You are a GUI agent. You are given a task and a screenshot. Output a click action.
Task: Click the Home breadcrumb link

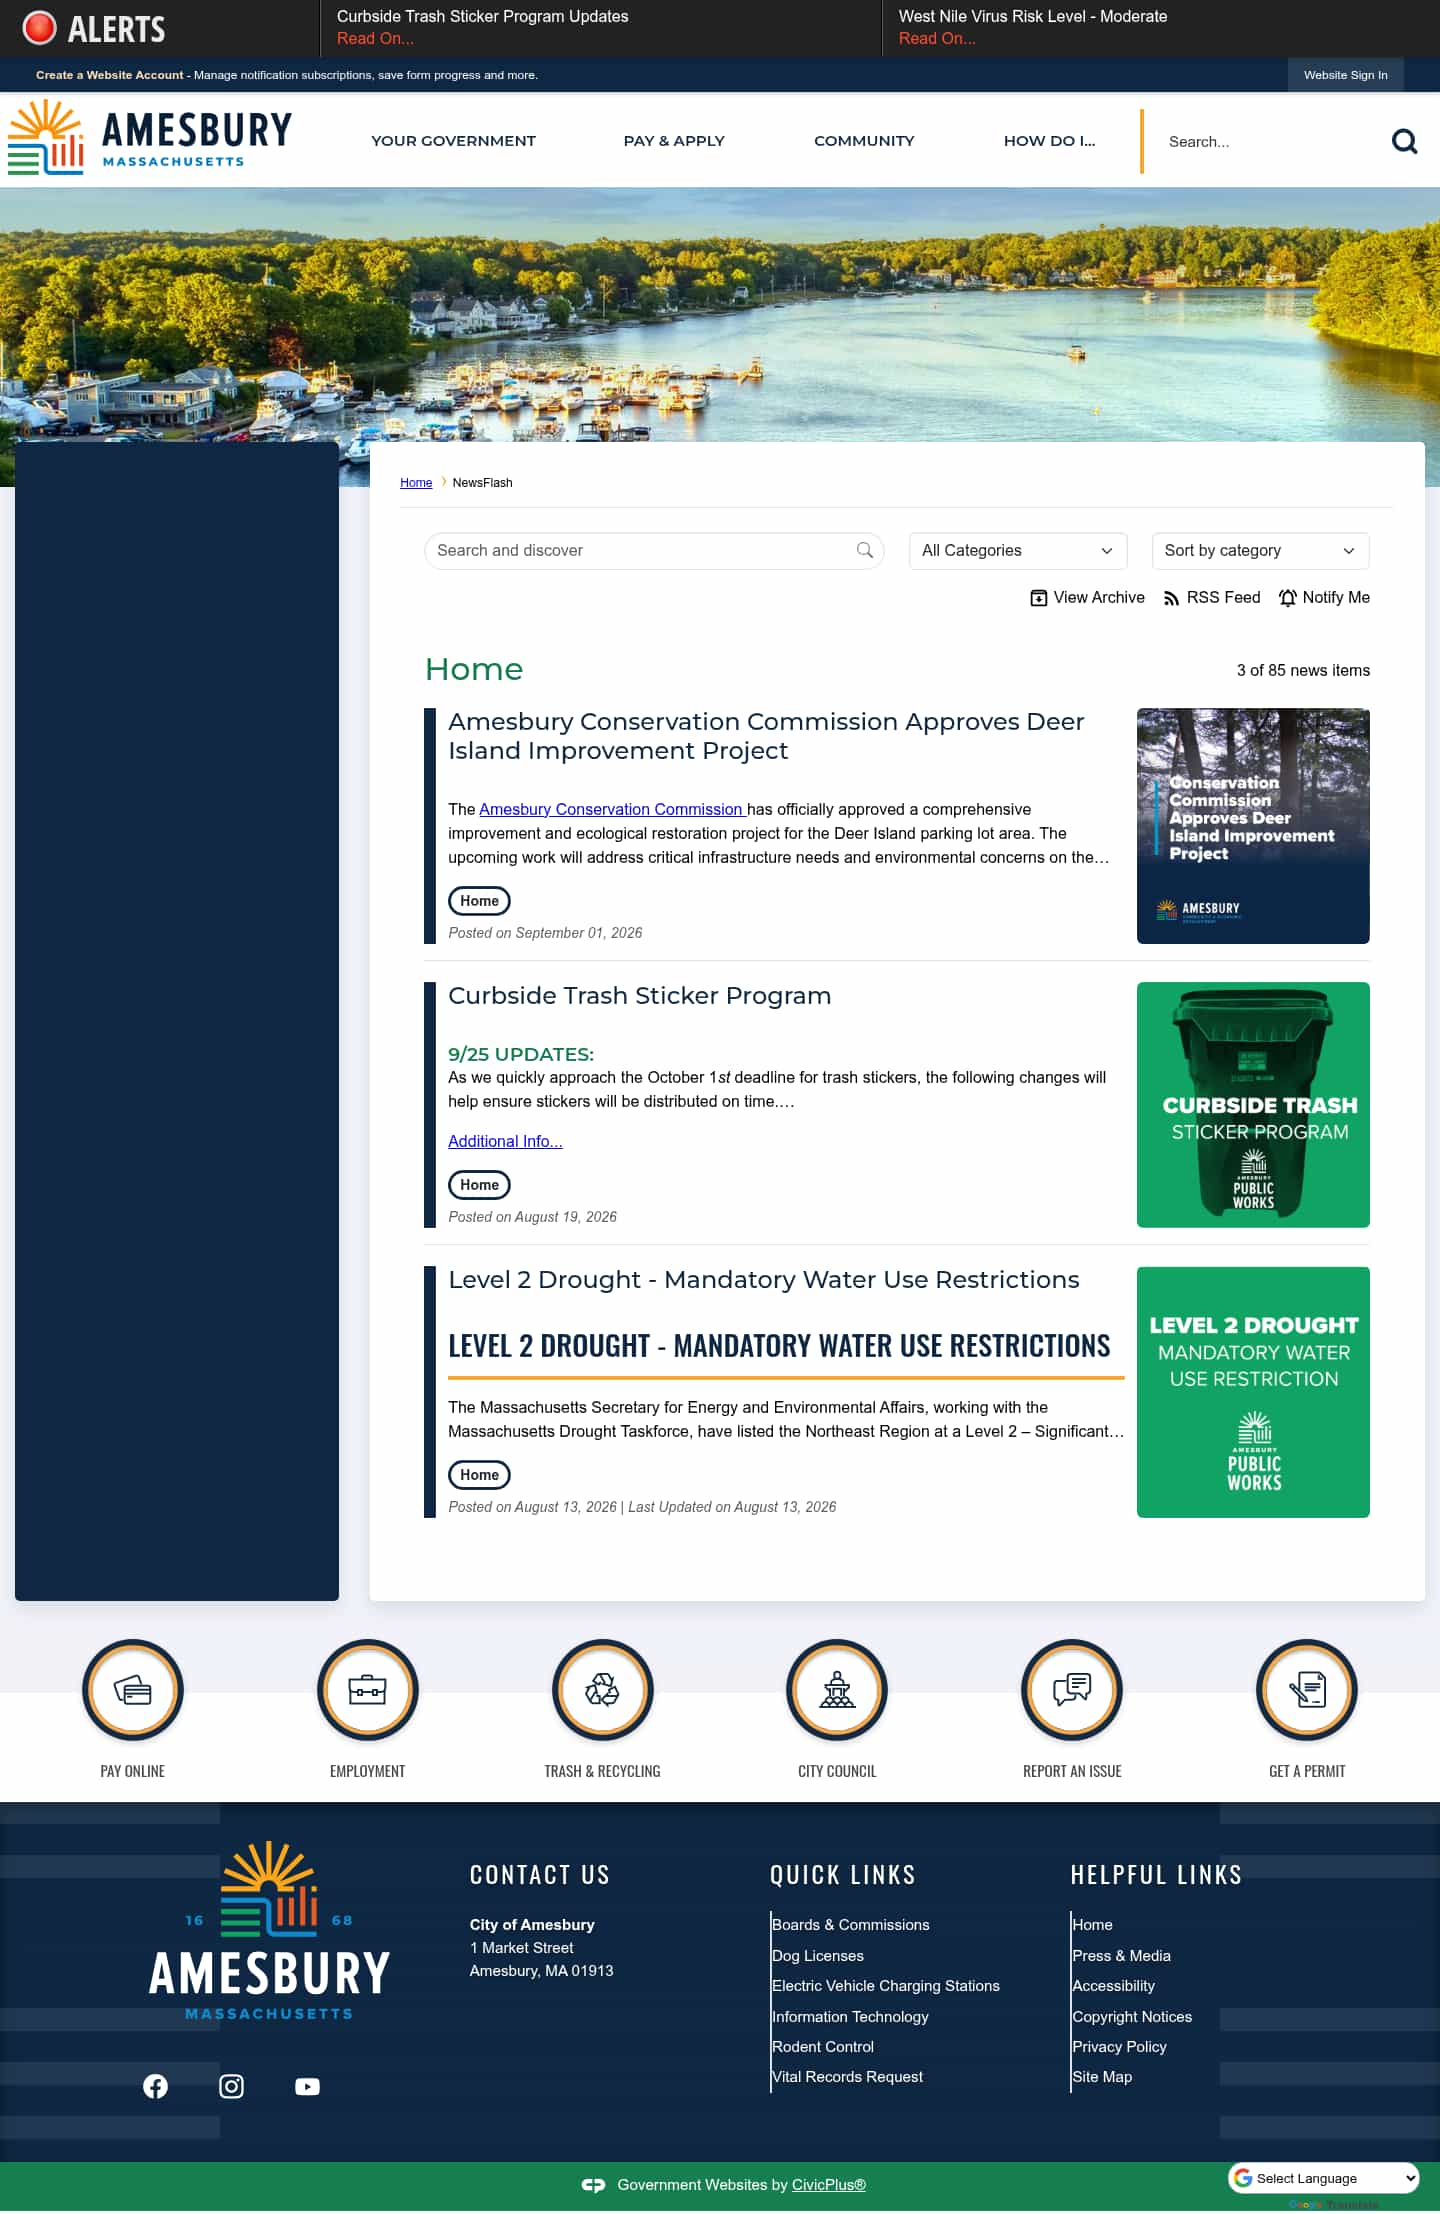tap(416, 482)
